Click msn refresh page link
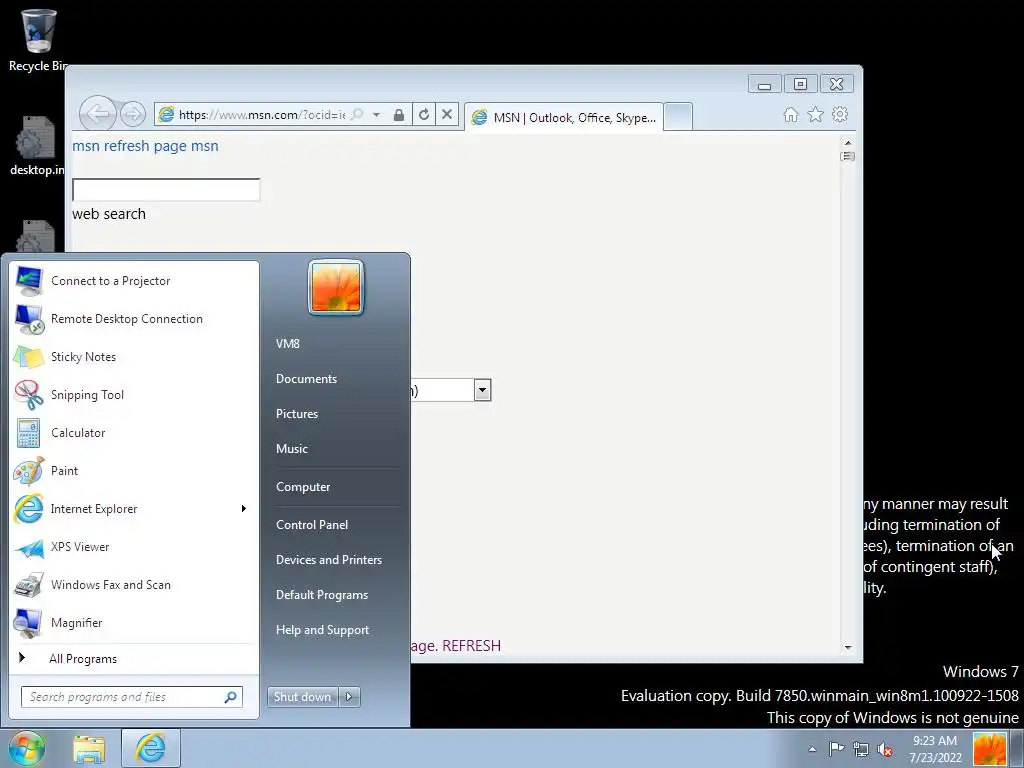This screenshot has width=1024, height=768. point(145,146)
